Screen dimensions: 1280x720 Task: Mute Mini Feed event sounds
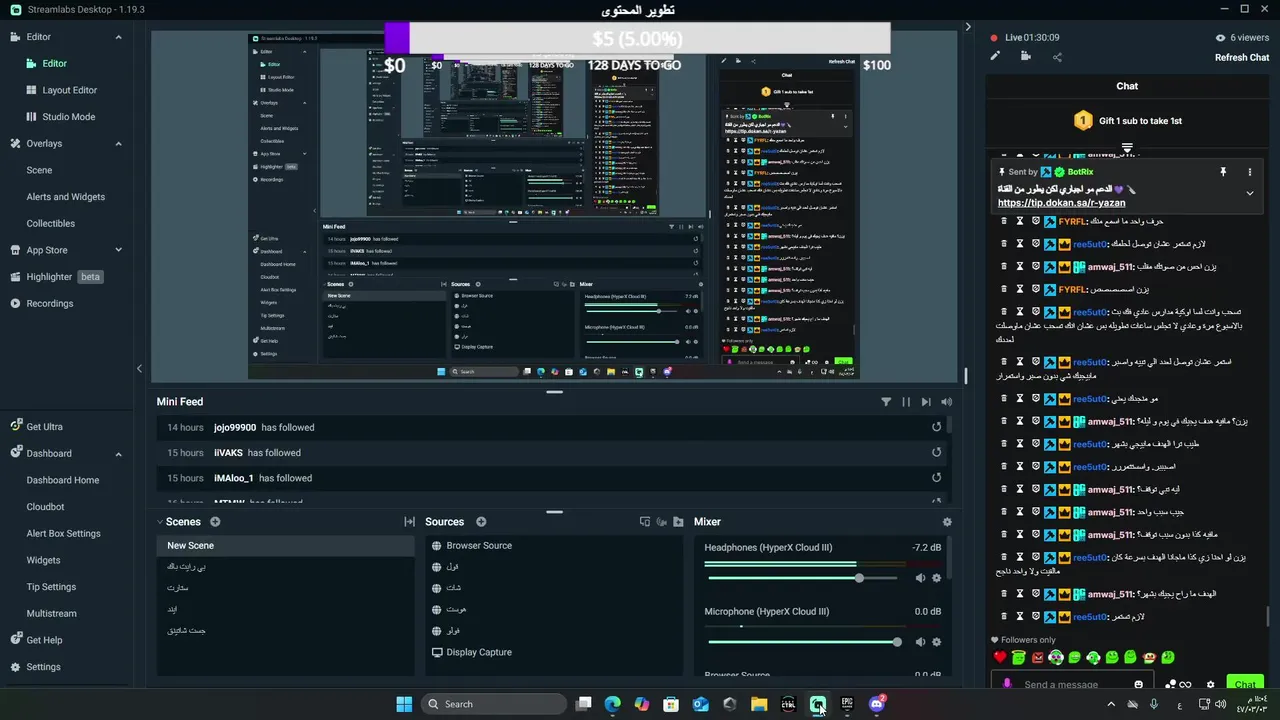pyautogui.click(x=946, y=402)
